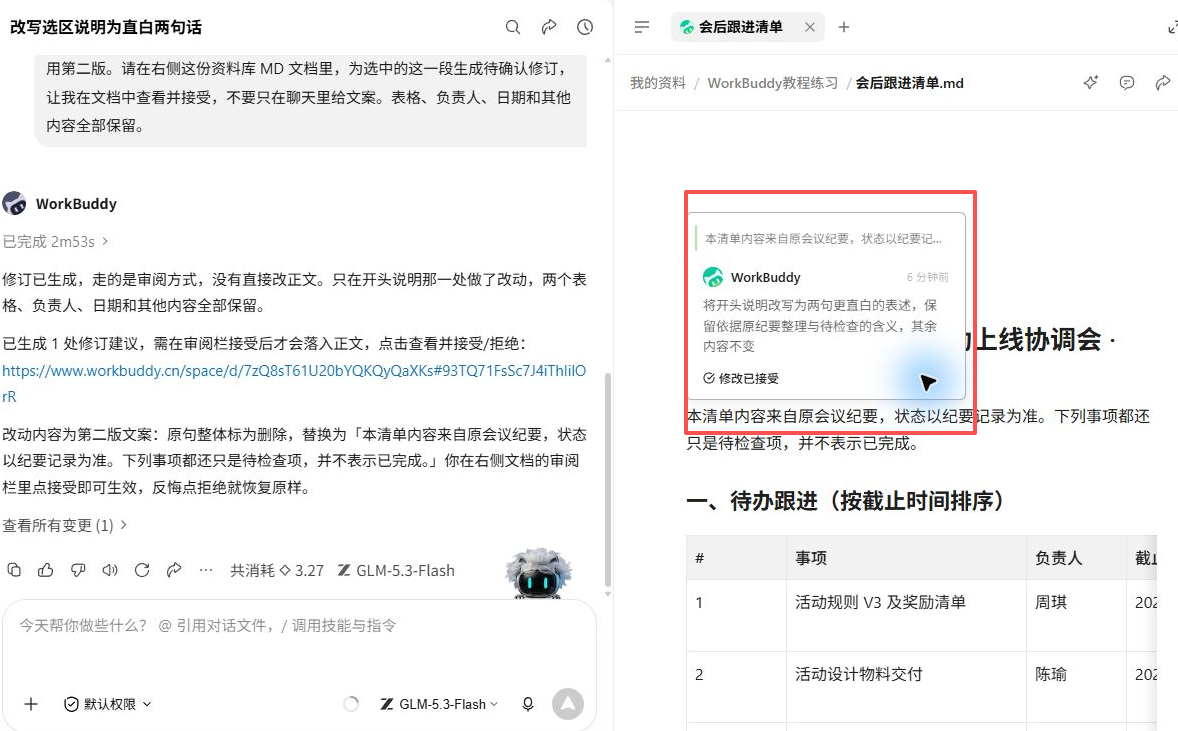Viewport: 1178px width, 731px height.
Task: Toggle the document outline list icon
Action: coord(642,27)
